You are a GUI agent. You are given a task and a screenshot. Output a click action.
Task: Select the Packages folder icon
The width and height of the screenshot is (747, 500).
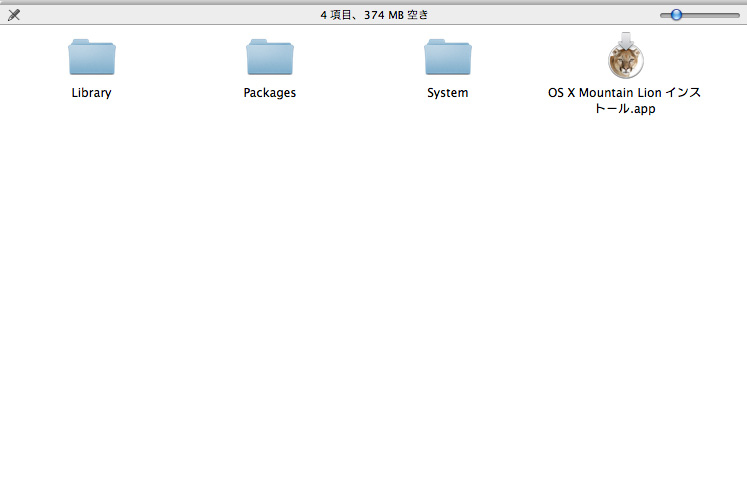[270, 57]
